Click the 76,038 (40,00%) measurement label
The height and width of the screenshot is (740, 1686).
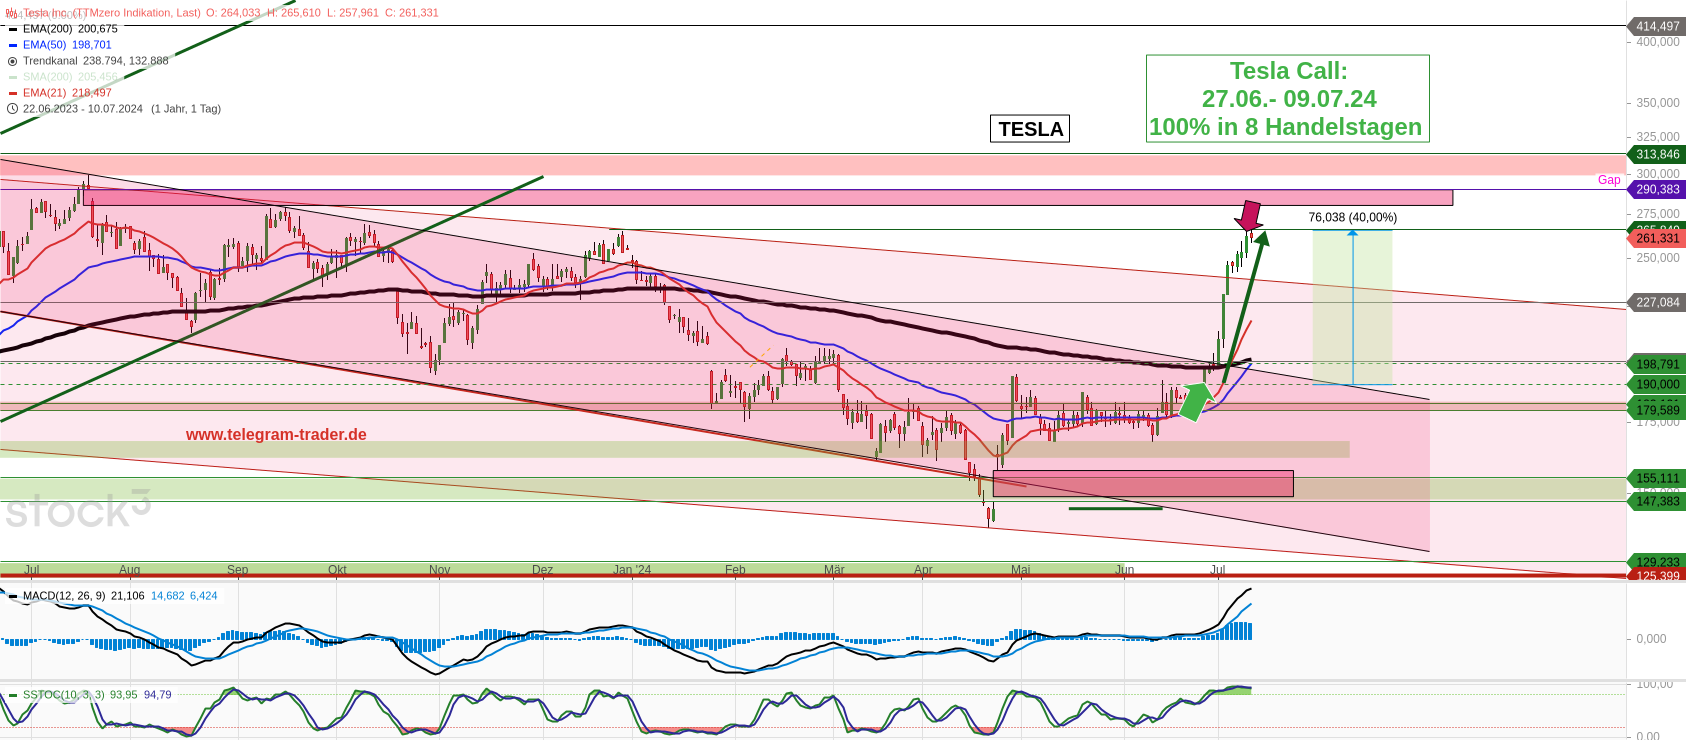(1353, 218)
